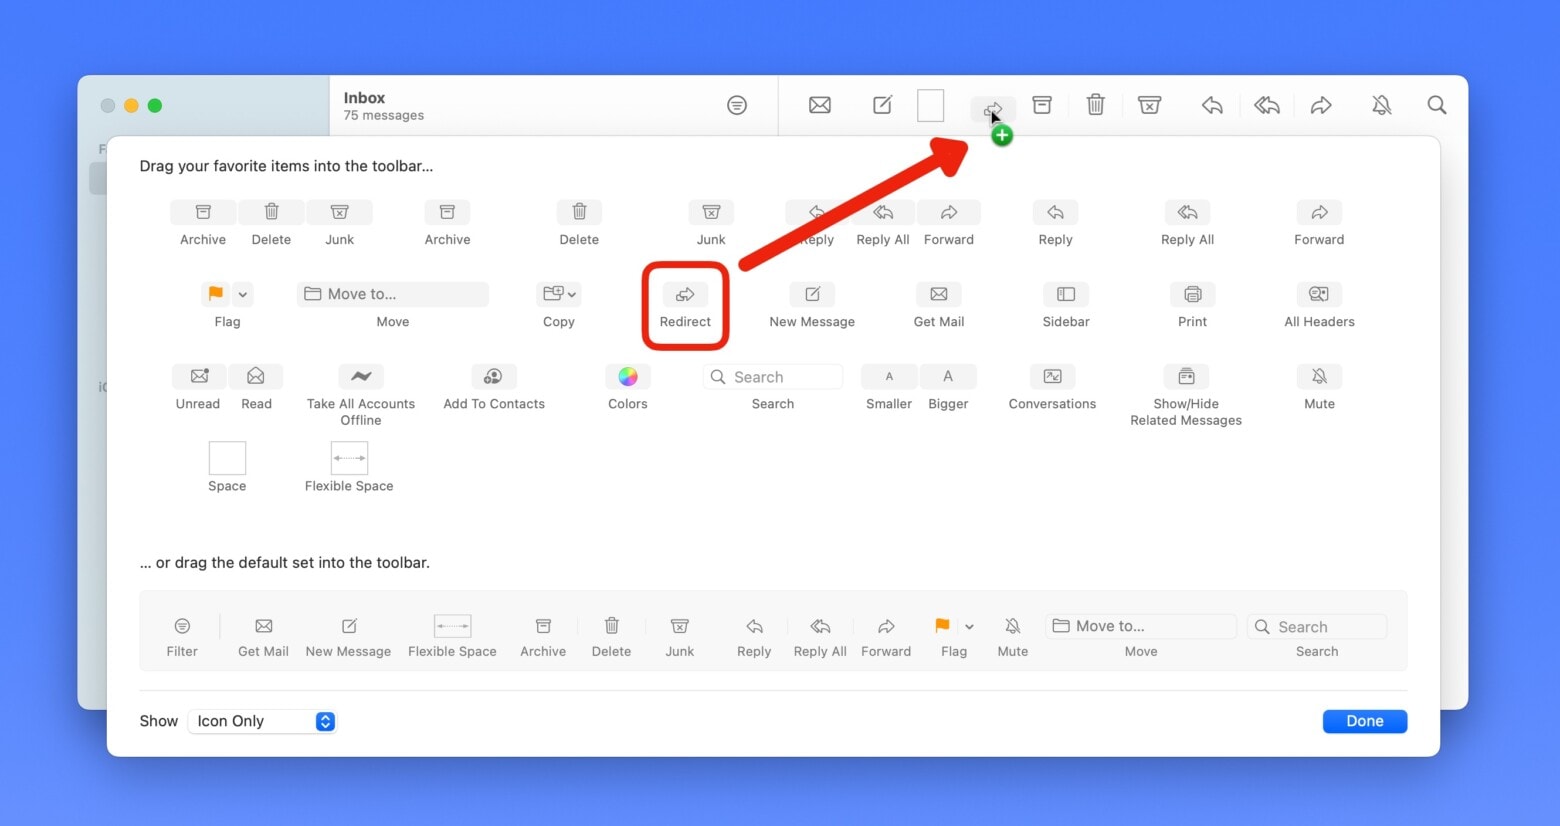Click the Forward arrow in the default set
Screen dimensions: 1560x826
(886, 626)
